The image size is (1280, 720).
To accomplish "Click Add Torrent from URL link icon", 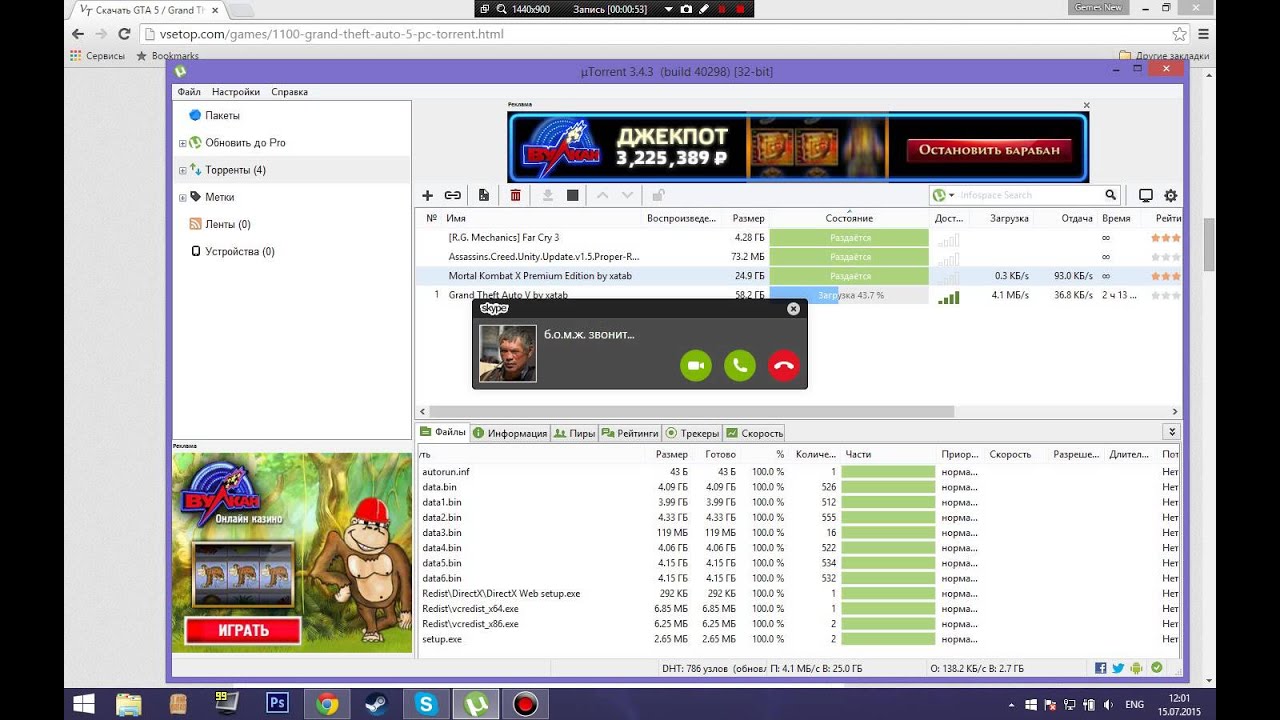I will coord(453,195).
